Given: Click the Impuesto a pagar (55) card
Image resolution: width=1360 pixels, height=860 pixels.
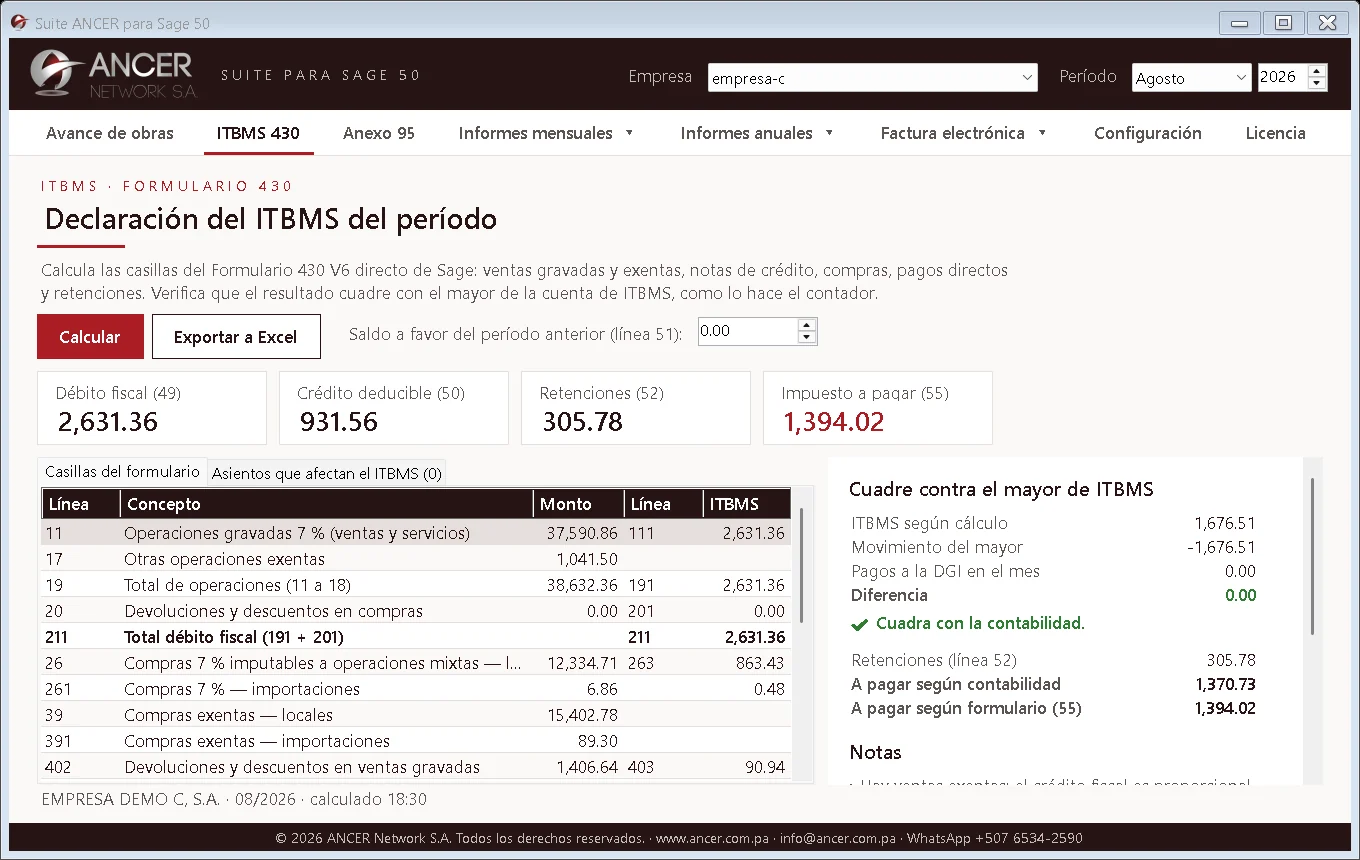Looking at the screenshot, I should 878,408.
